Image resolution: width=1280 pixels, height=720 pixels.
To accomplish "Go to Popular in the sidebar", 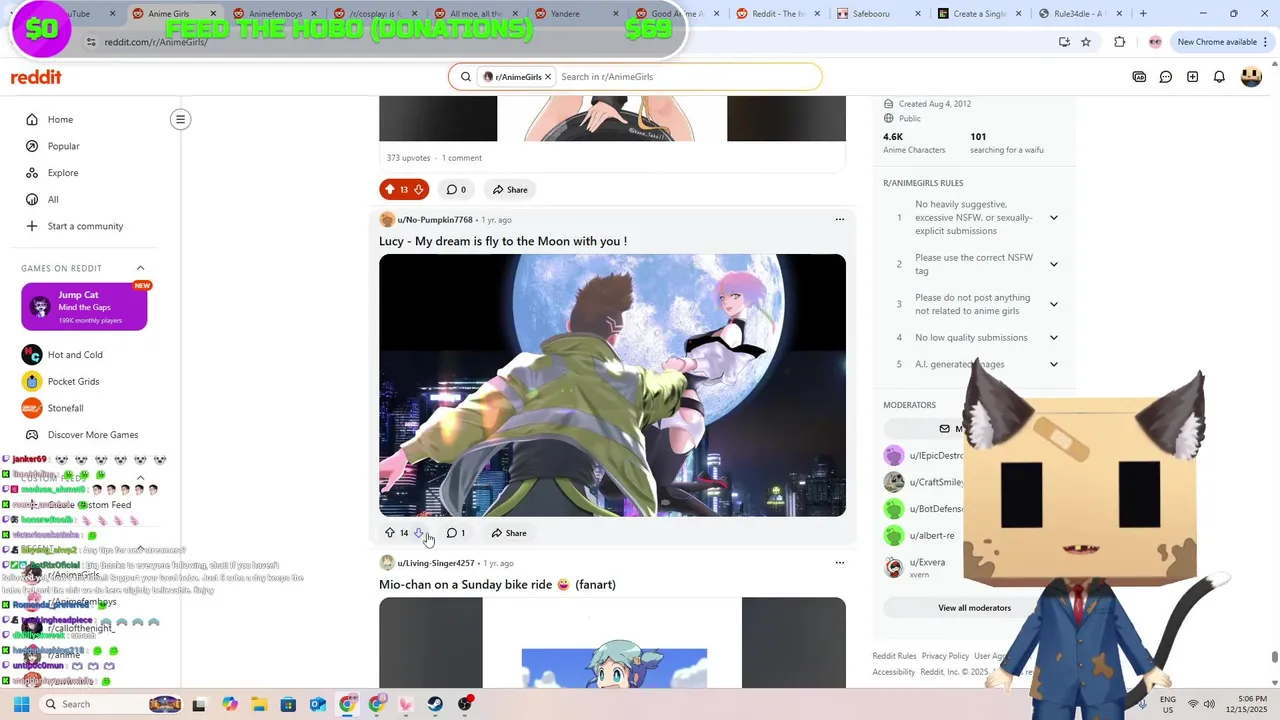I will tap(63, 146).
